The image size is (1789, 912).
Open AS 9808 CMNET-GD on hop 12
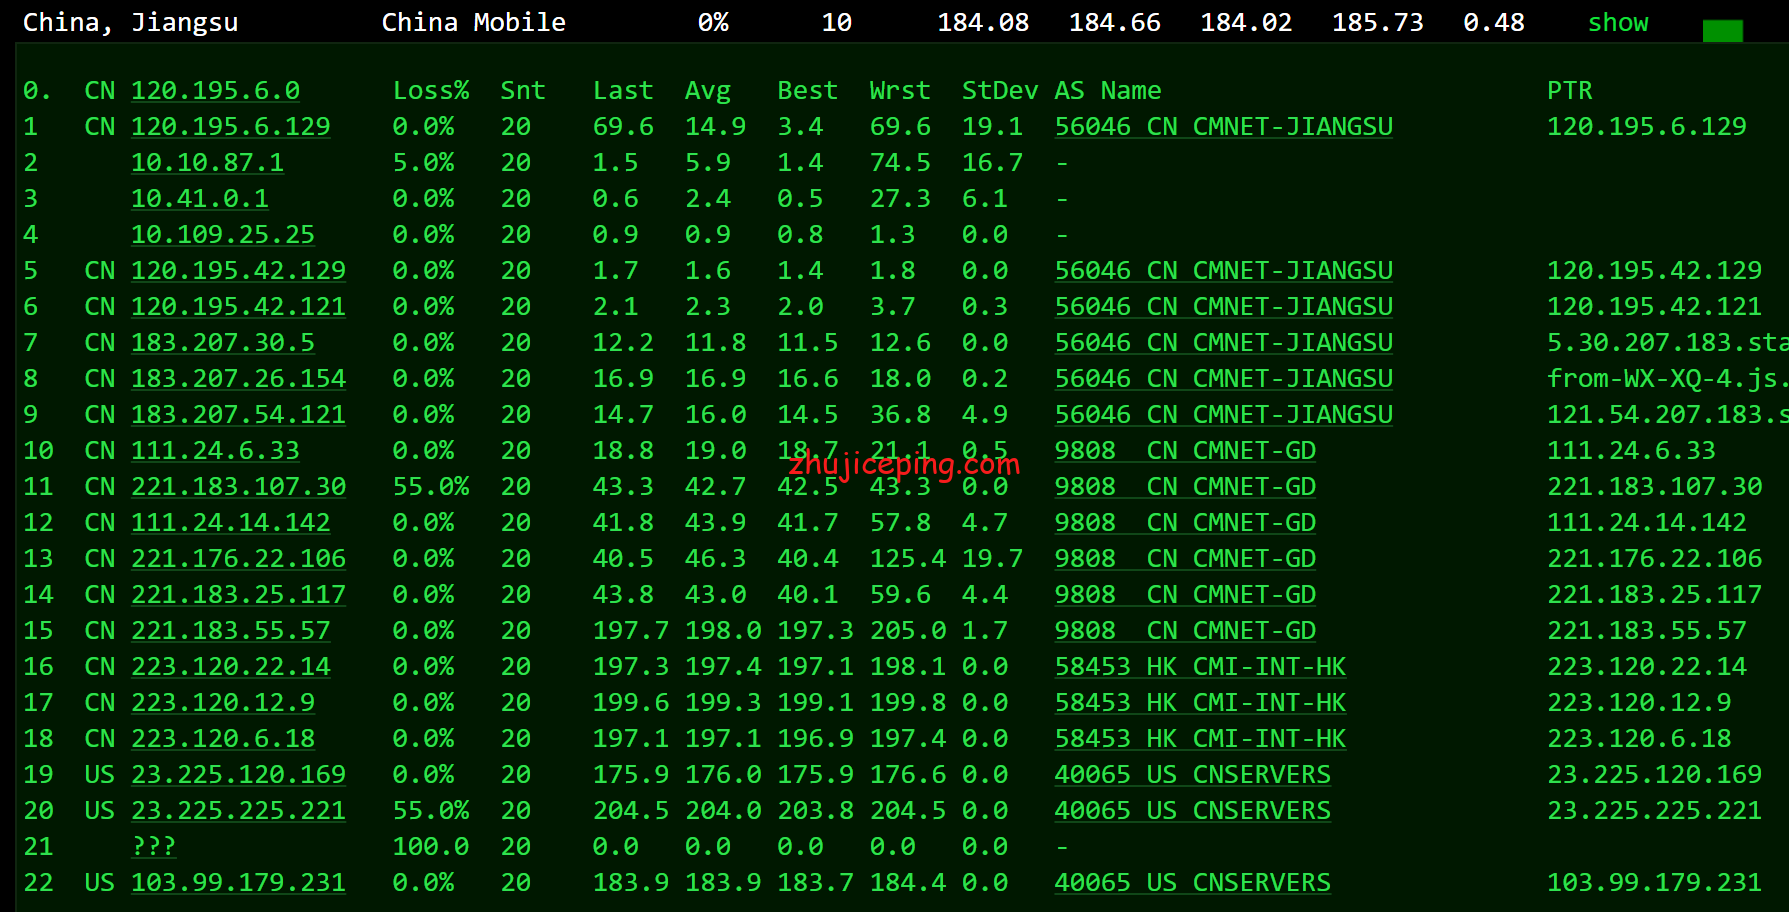point(1185,522)
